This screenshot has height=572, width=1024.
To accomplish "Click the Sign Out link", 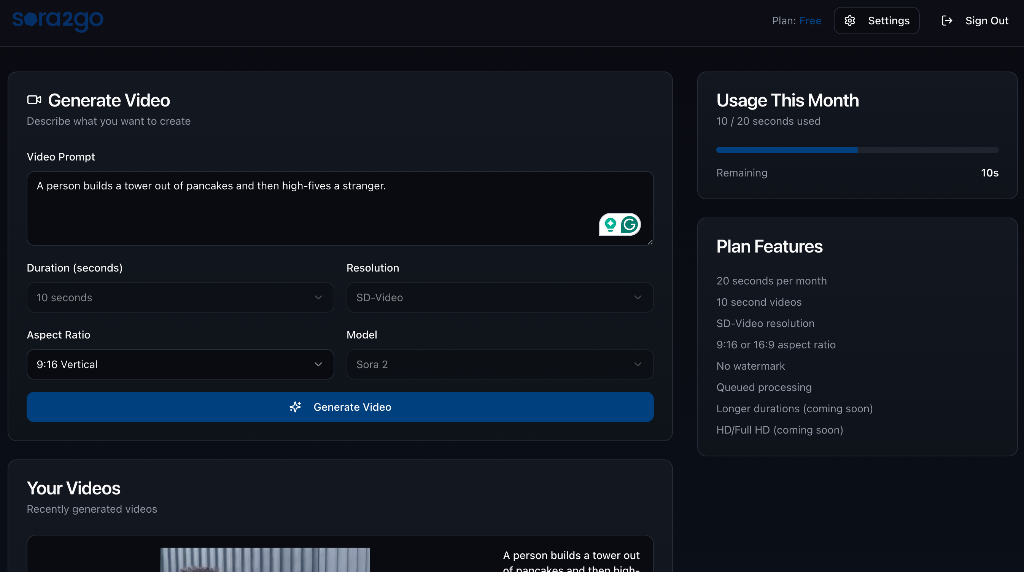I will tap(986, 21).
